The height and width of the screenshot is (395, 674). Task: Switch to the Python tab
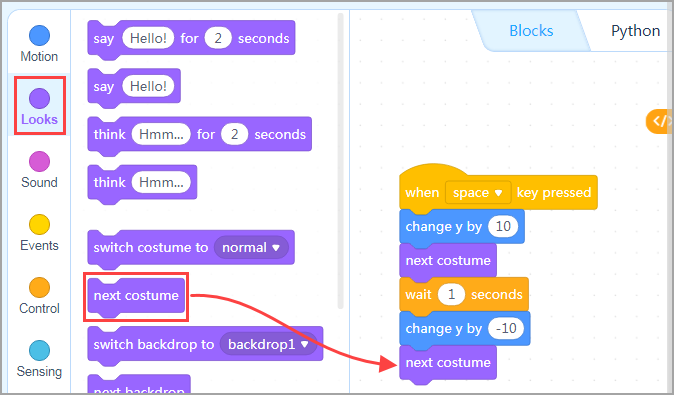[x=635, y=31]
